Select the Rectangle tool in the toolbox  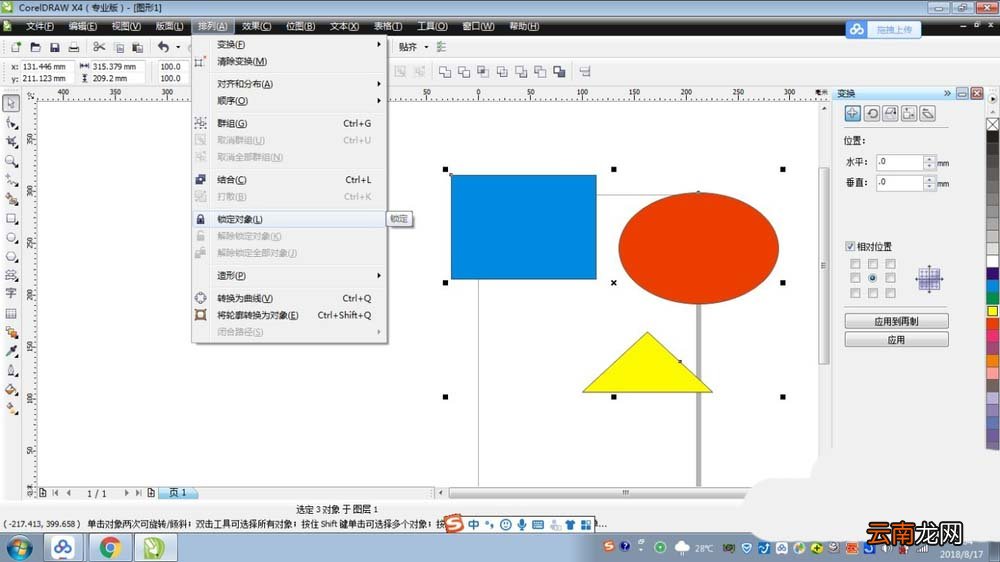tap(11, 218)
